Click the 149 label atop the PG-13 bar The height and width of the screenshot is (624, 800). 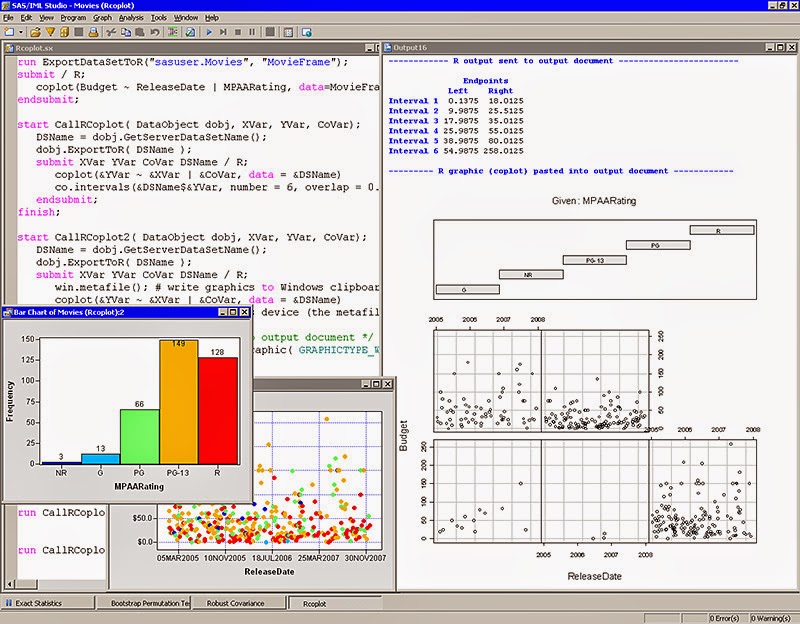[x=179, y=344]
